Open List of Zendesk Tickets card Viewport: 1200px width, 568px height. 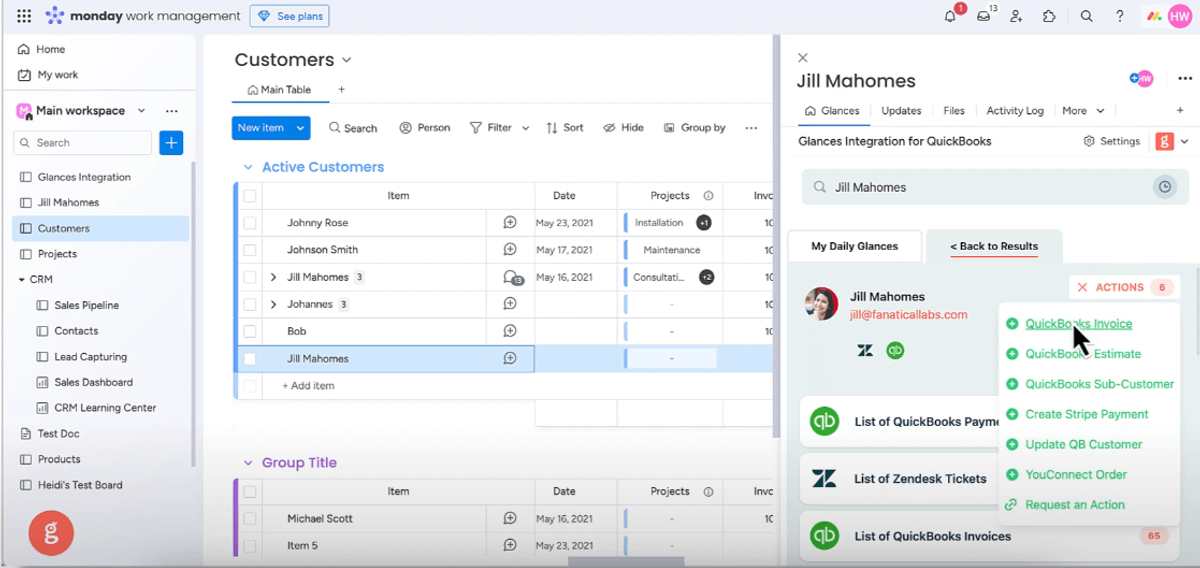[898, 479]
